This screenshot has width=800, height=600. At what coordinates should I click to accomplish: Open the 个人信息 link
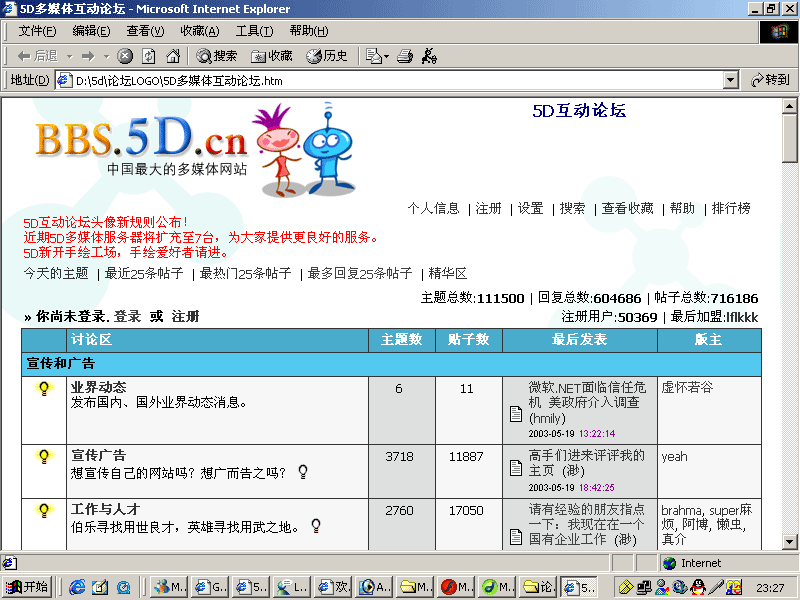[x=434, y=208]
